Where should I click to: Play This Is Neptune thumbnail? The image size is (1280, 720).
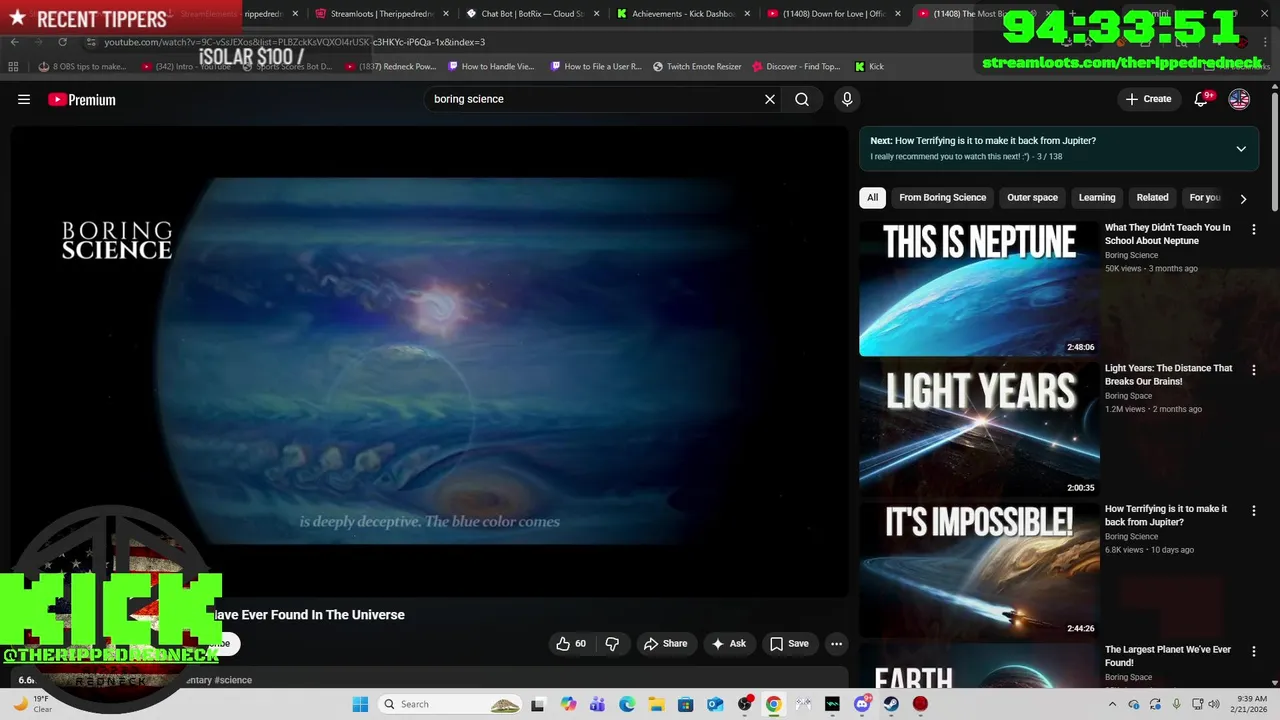tap(979, 288)
